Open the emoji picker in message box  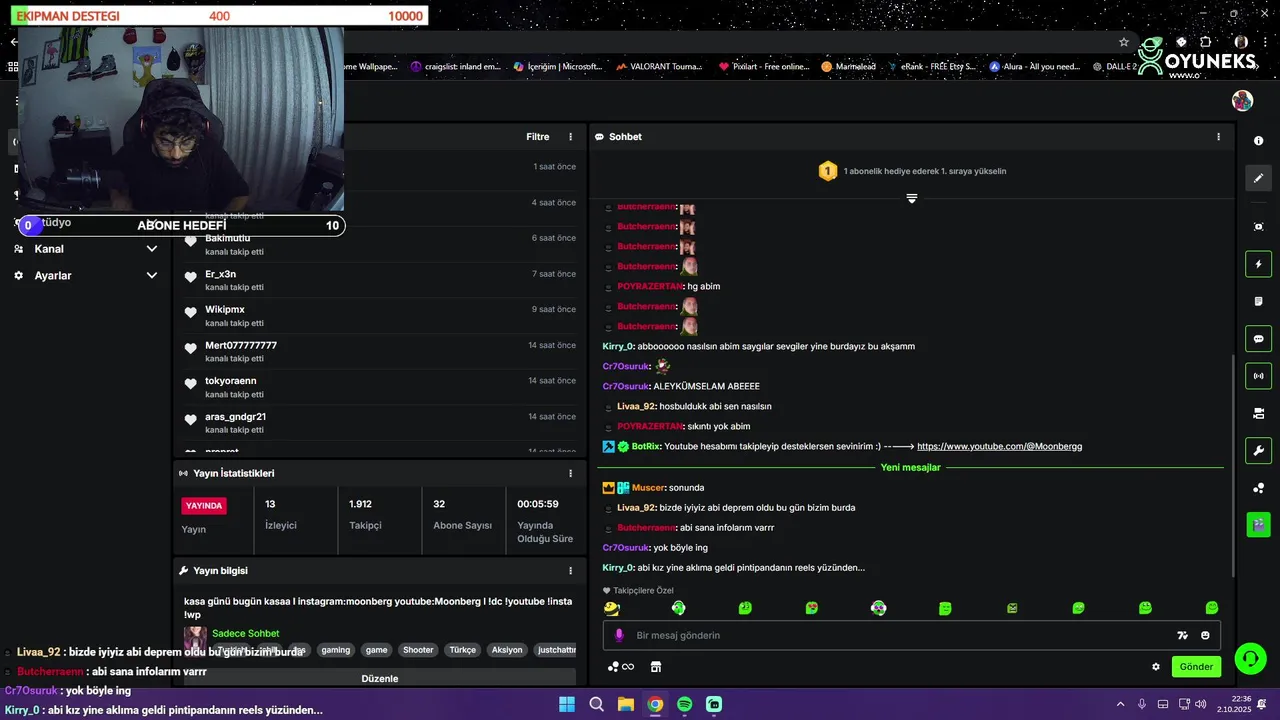pos(1205,635)
